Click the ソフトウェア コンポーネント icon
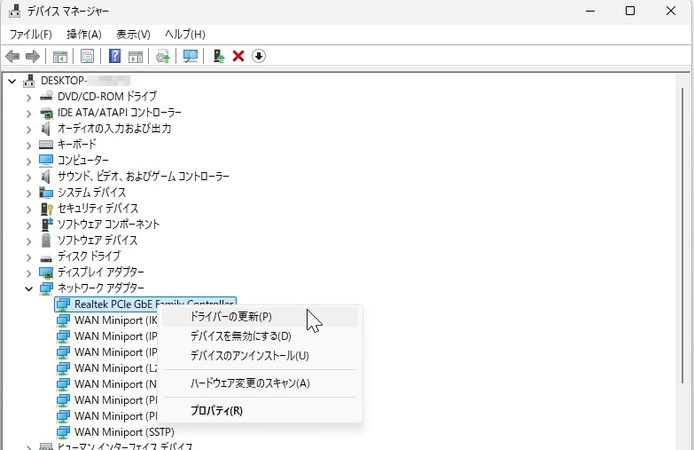Image resolution: width=694 pixels, height=450 pixels. pos(46,224)
